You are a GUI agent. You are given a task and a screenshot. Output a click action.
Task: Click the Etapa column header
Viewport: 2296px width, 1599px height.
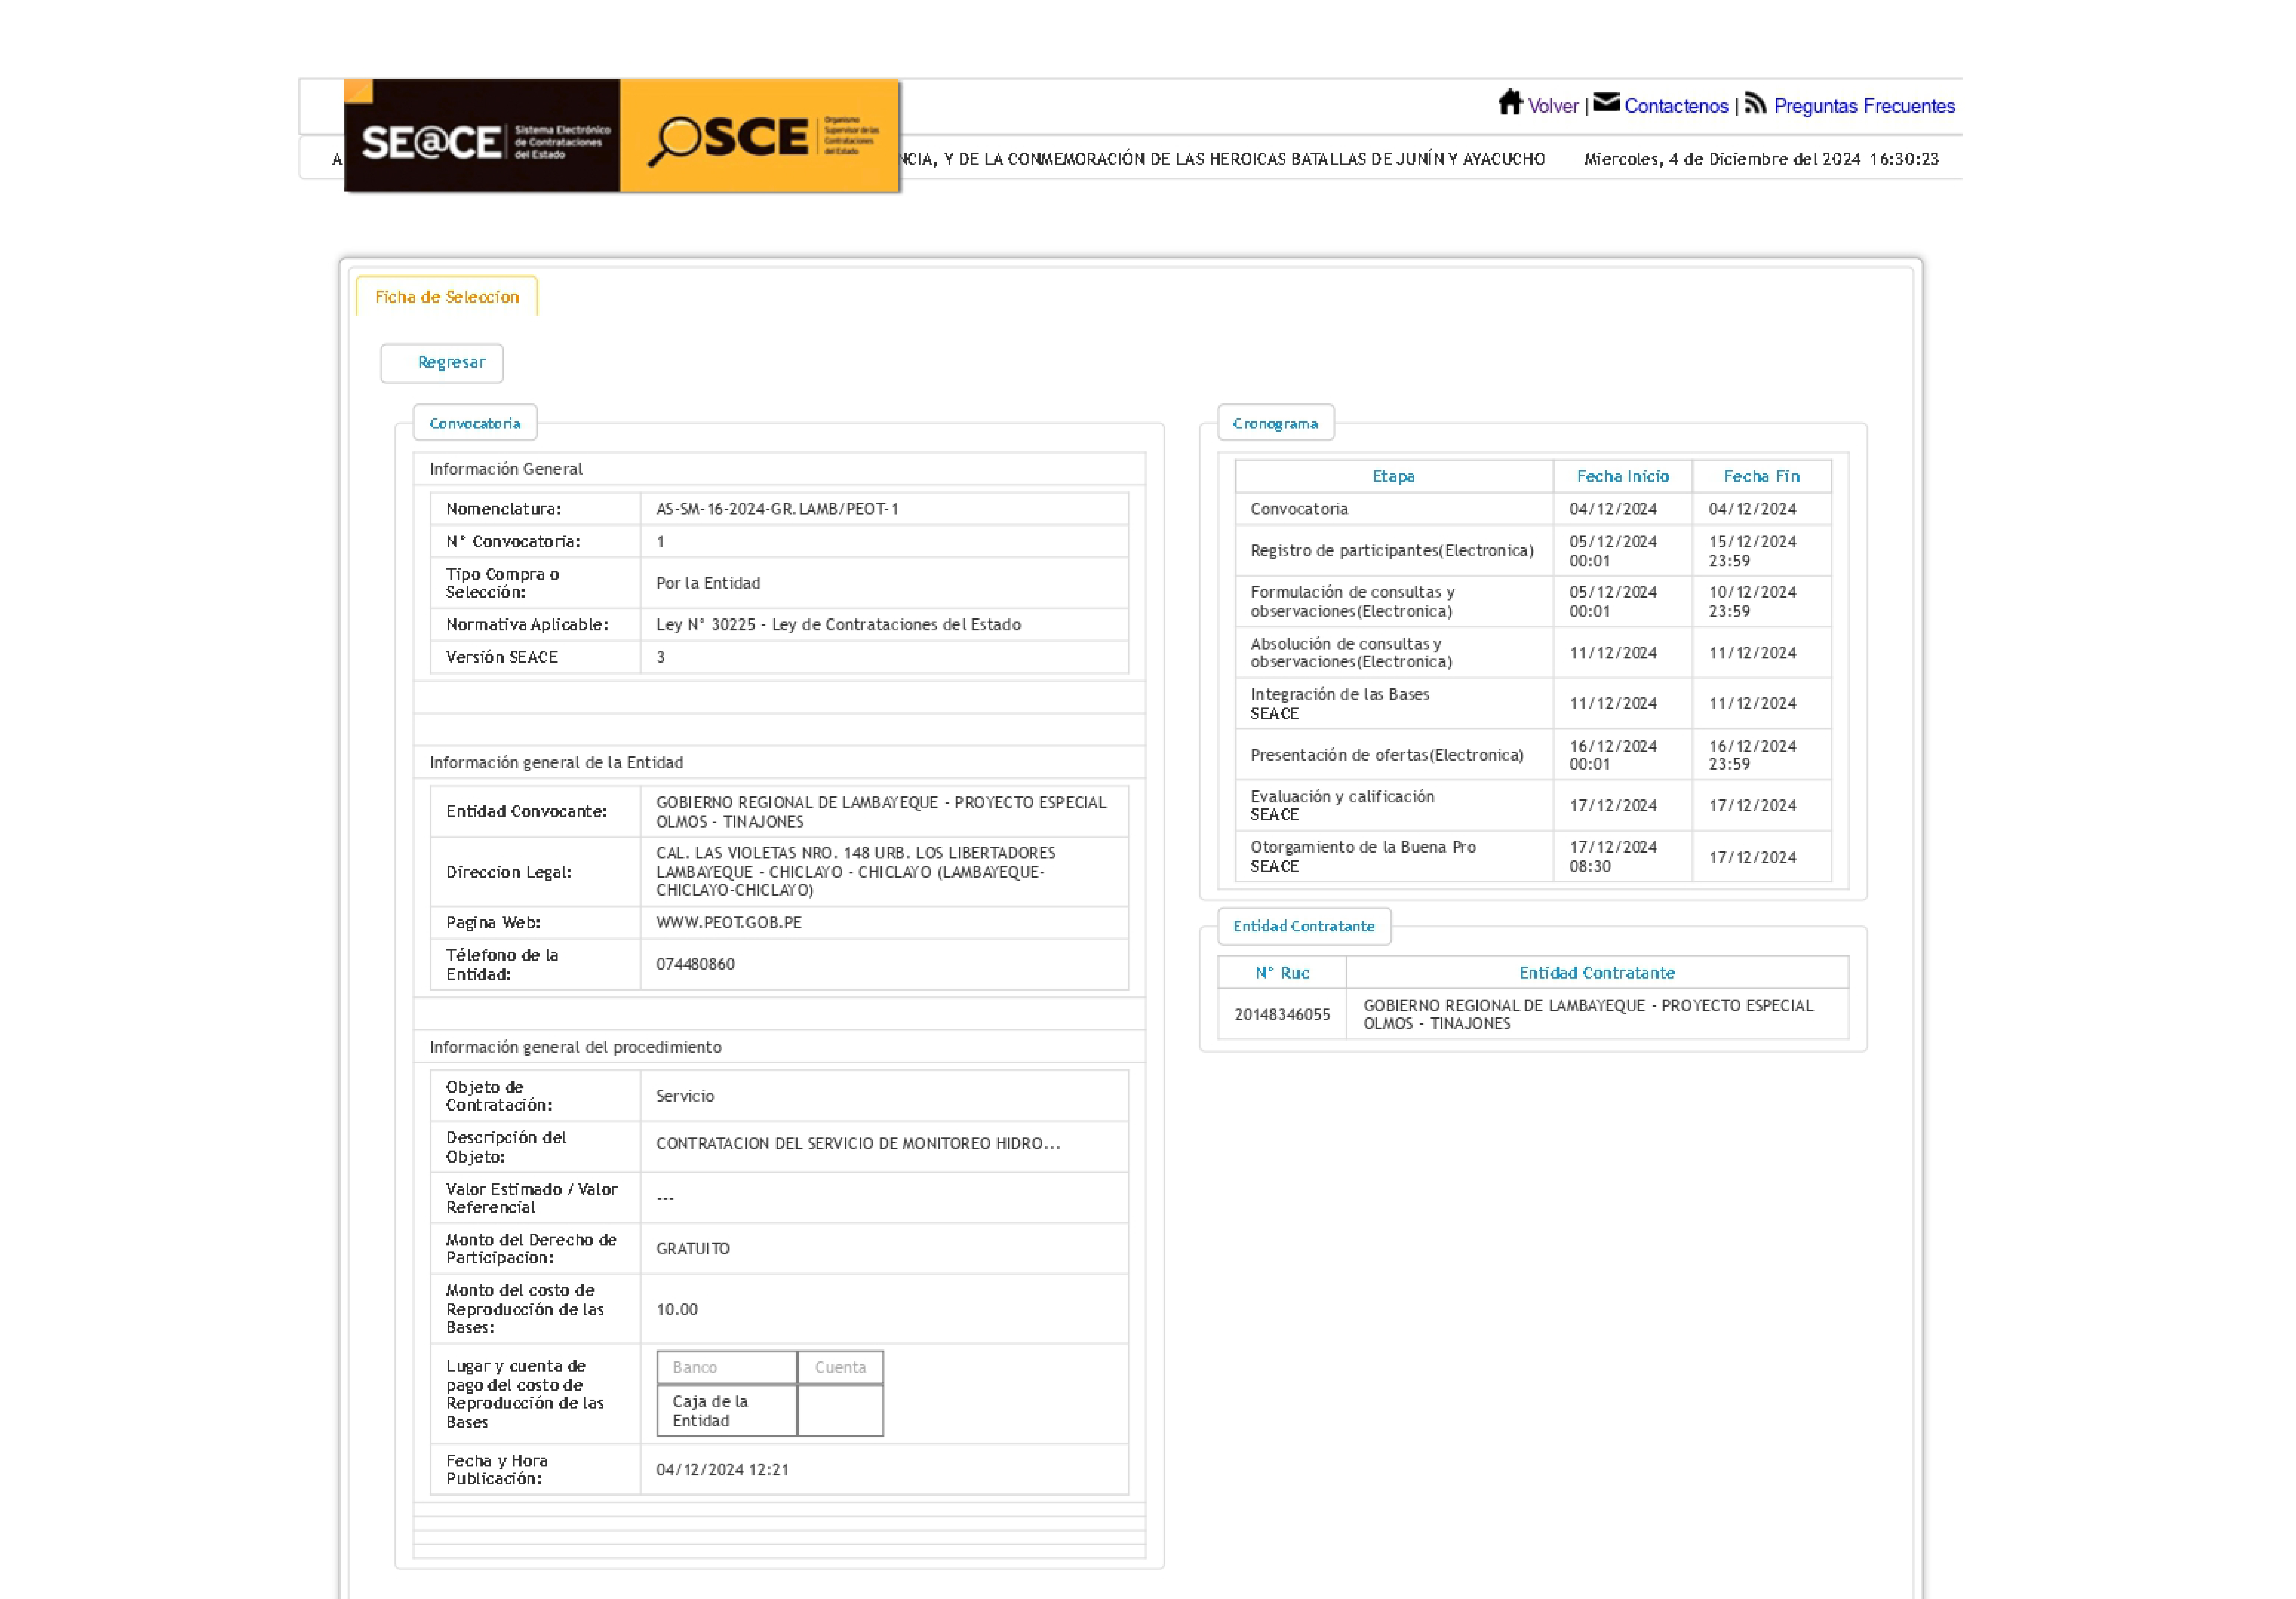1393,477
